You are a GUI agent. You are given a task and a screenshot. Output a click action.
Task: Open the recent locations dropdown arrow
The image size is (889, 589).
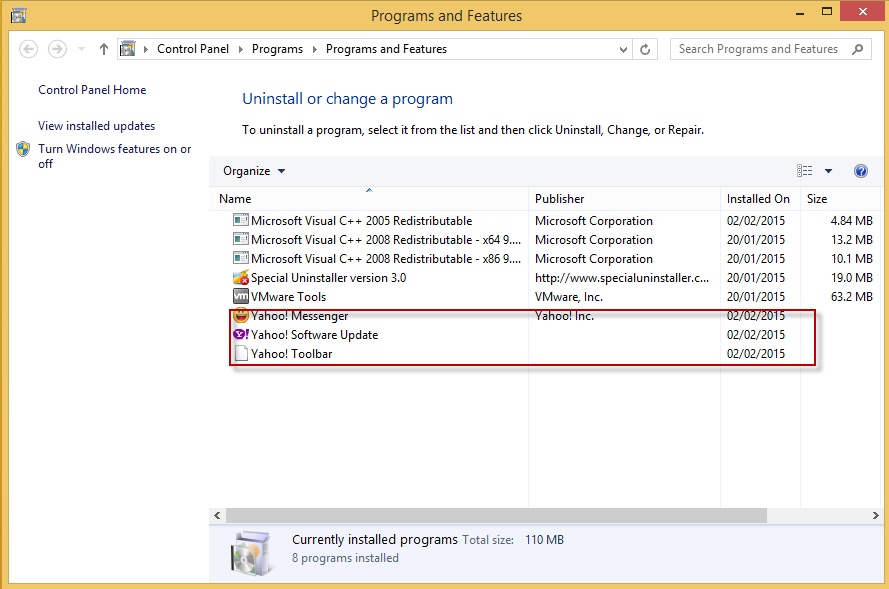[x=82, y=49]
